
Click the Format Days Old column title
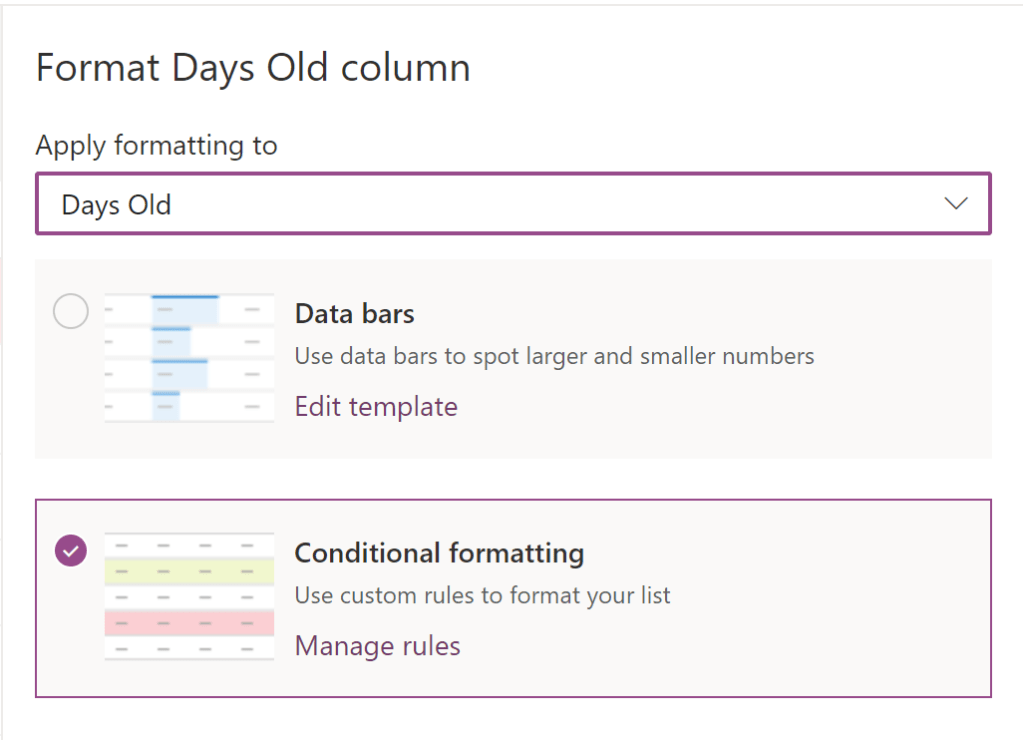click(253, 68)
